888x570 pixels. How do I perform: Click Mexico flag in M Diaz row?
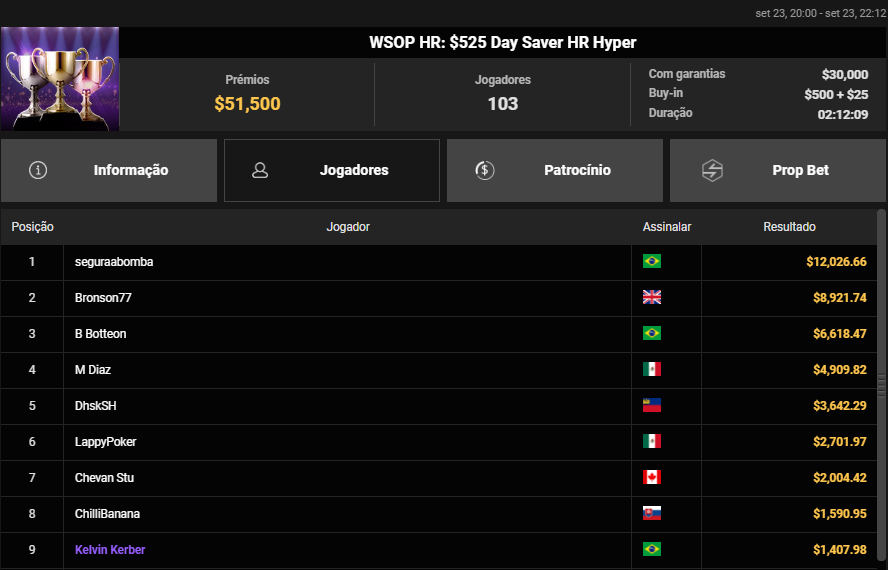[652, 369]
